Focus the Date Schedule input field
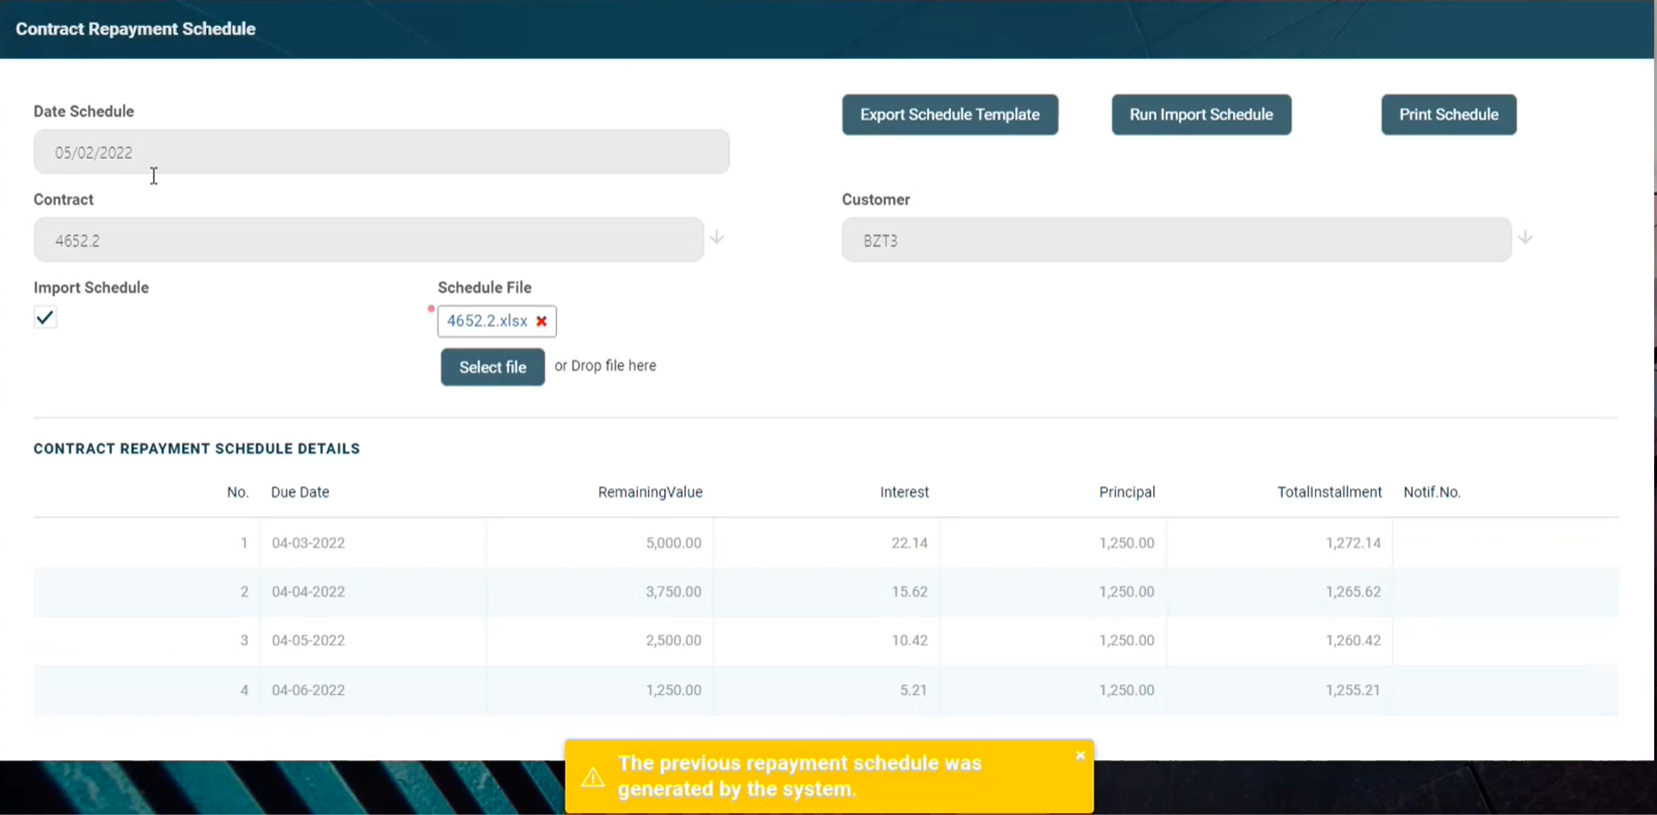1657x815 pixels. pos(381,152)
